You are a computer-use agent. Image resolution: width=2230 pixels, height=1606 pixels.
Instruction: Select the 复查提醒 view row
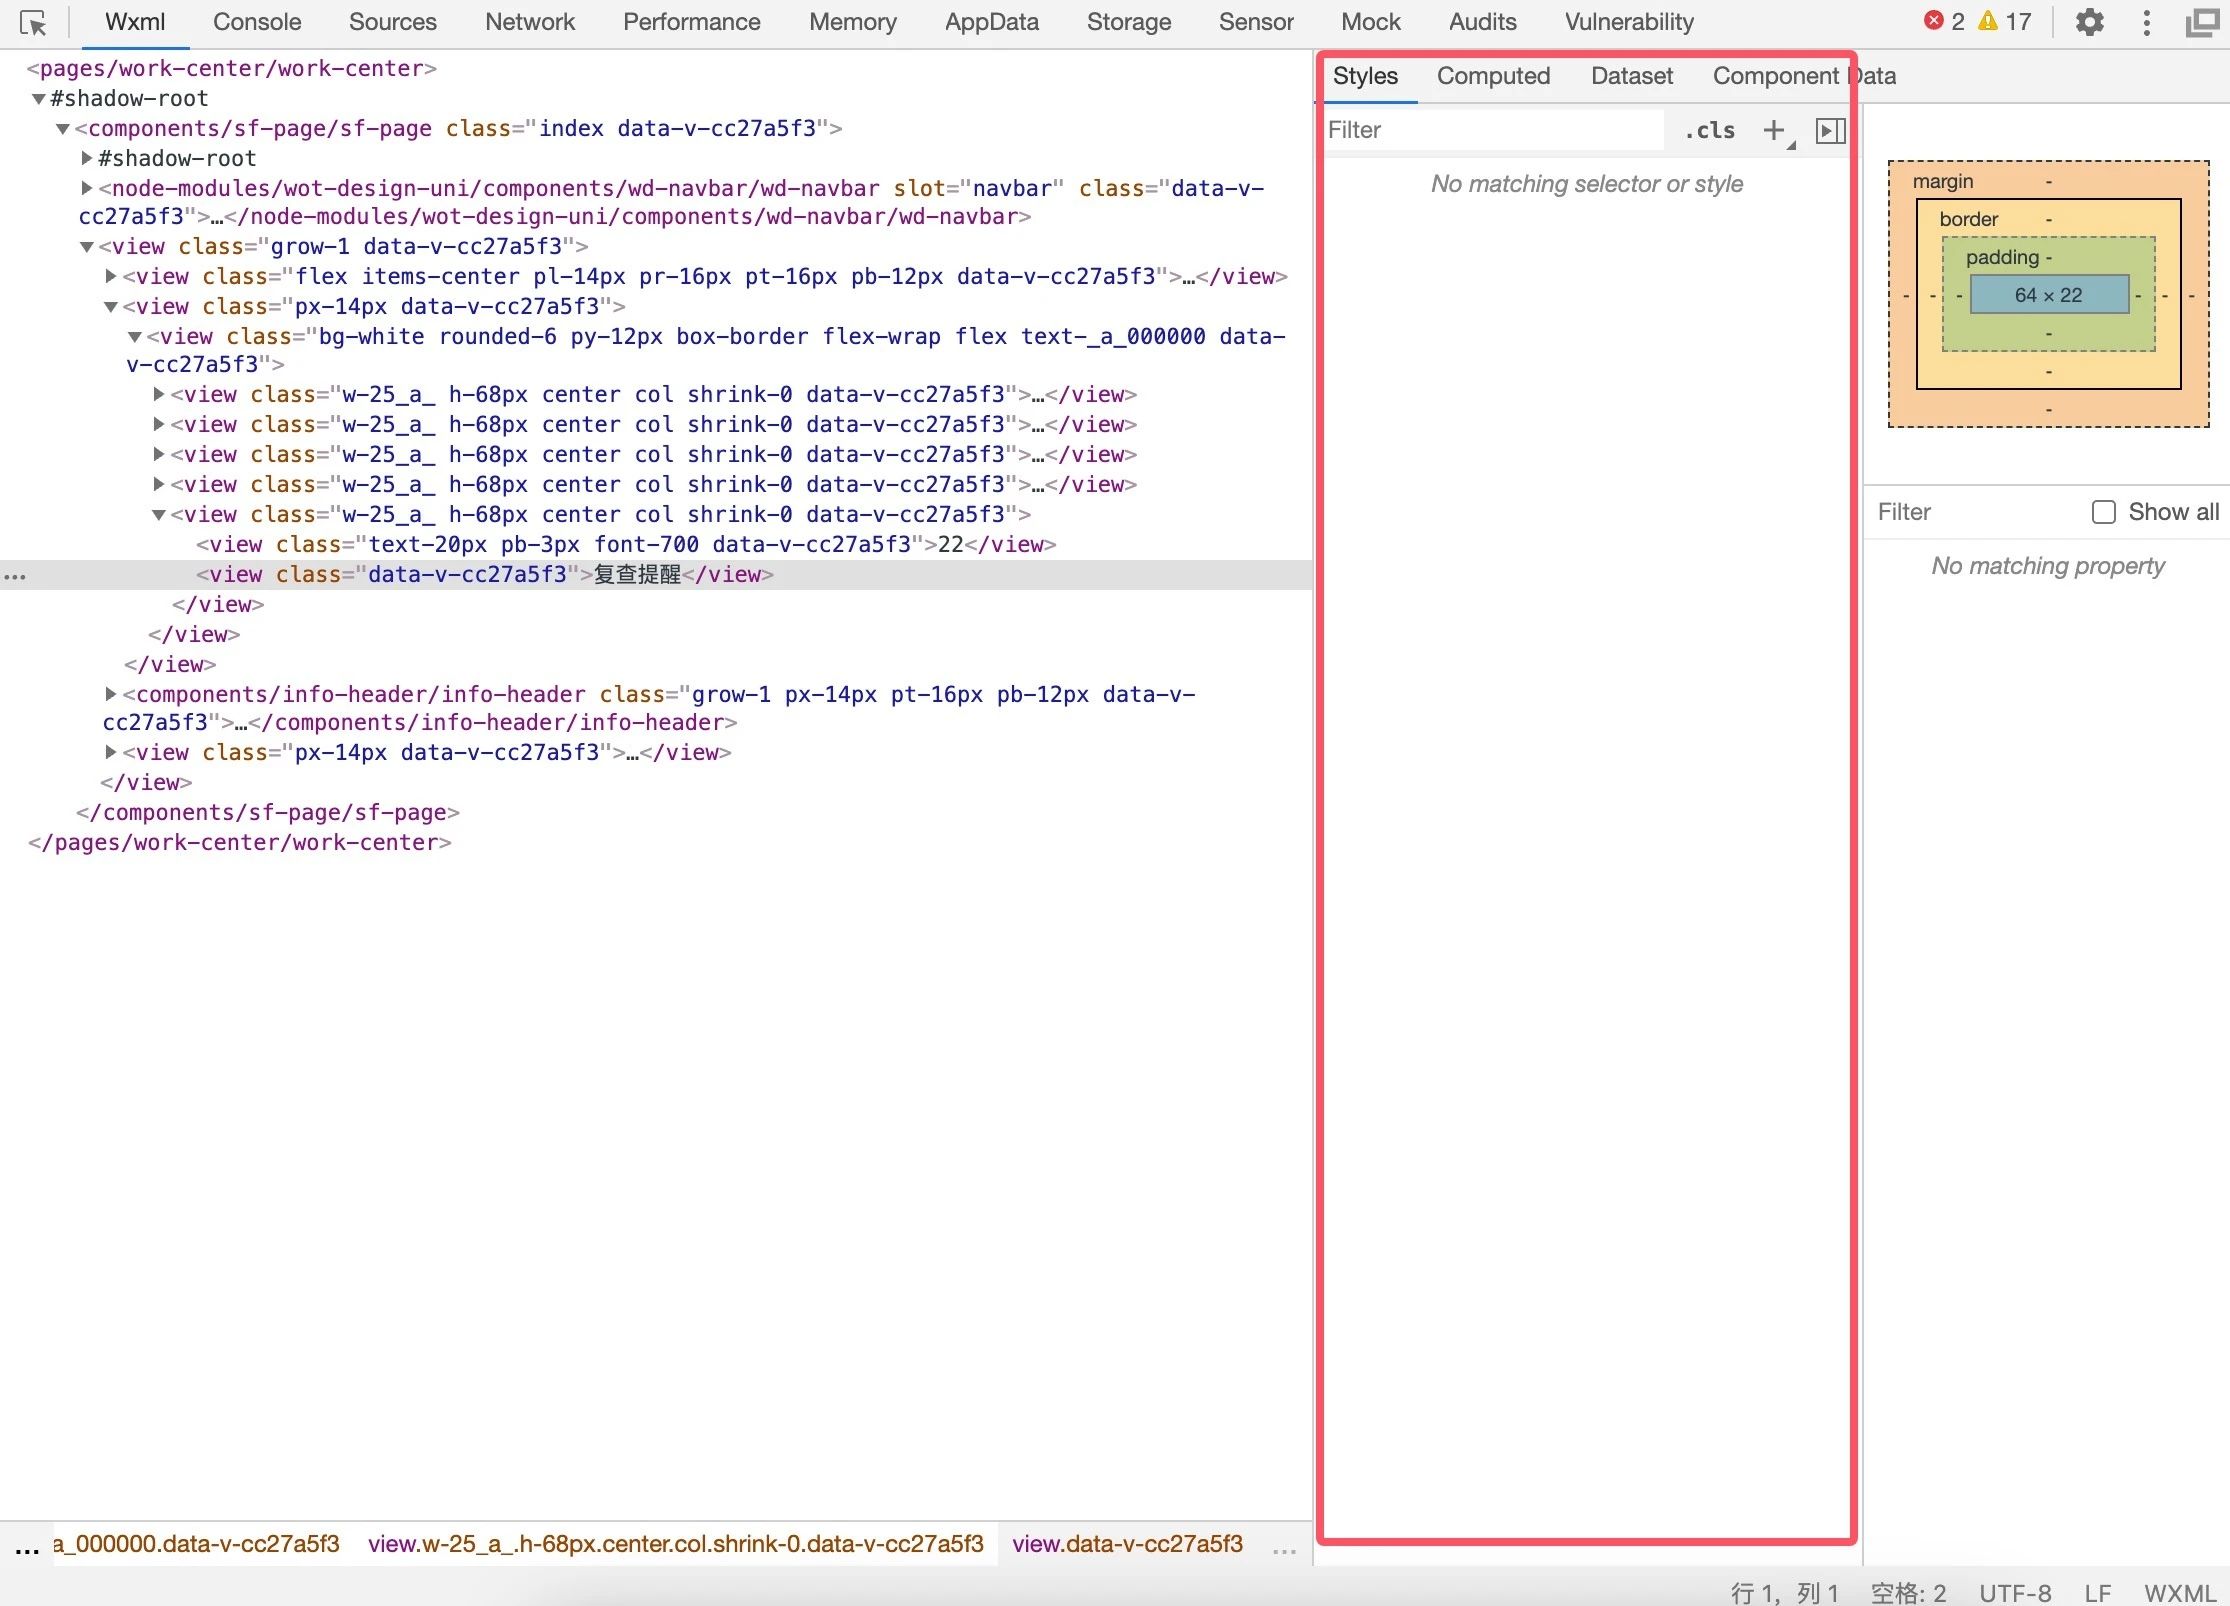click(656, 575)
